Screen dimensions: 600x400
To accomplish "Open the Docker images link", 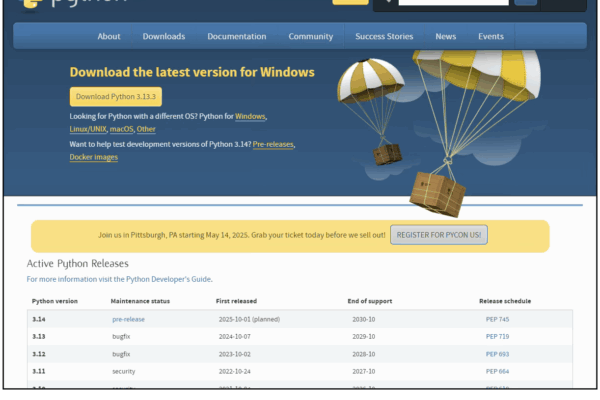I will pyautogui.click(x=94, y=157).
